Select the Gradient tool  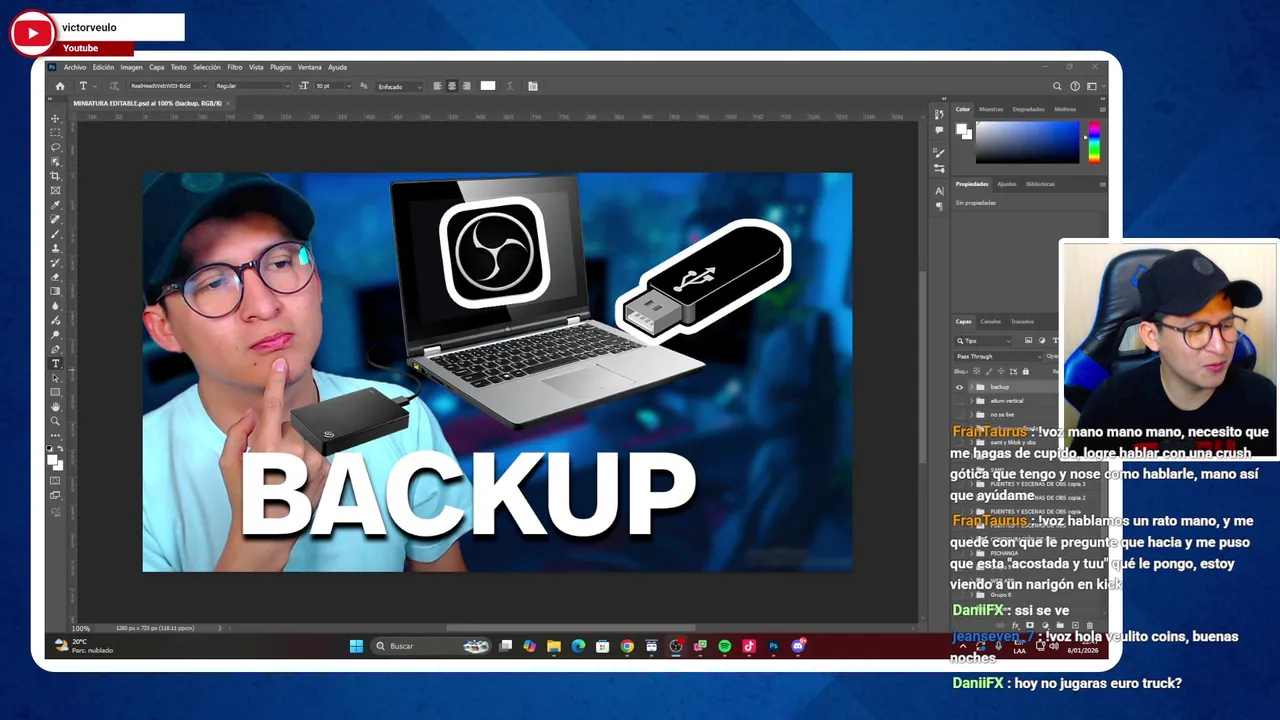click(x=56, y=291)
